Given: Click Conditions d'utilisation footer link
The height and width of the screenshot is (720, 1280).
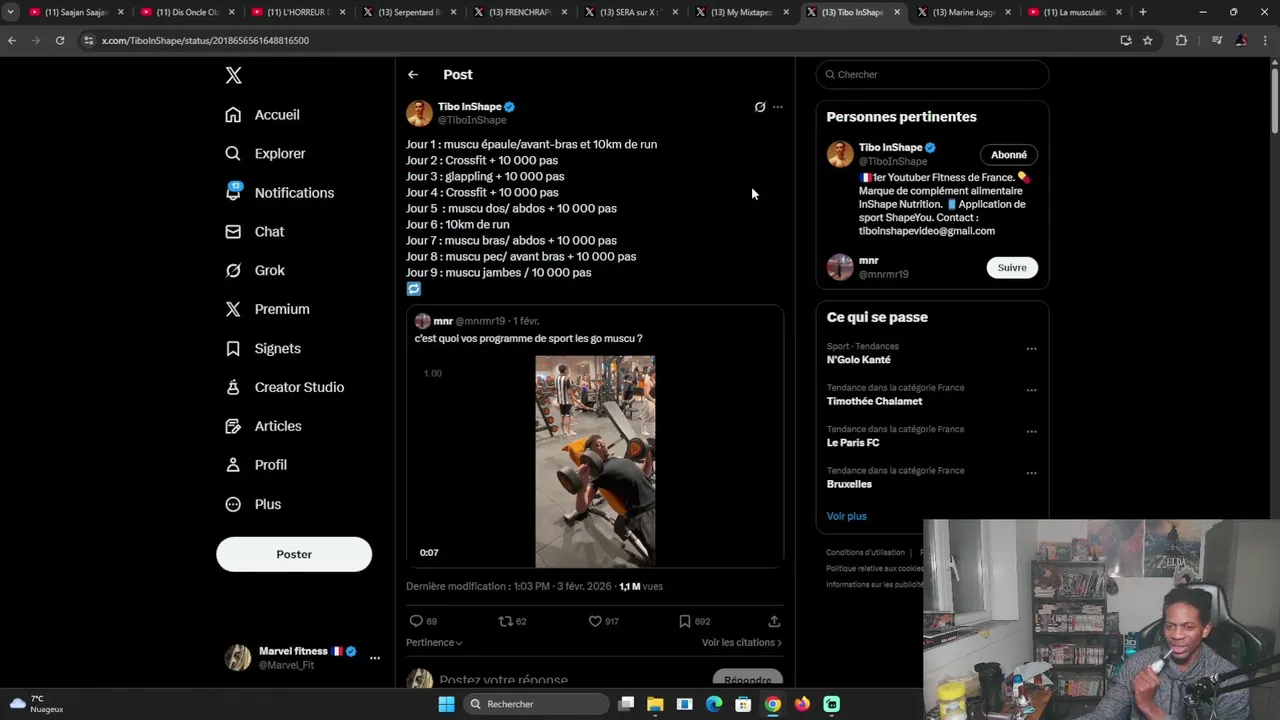Looking at the screenshot, I should coord(865,553).
